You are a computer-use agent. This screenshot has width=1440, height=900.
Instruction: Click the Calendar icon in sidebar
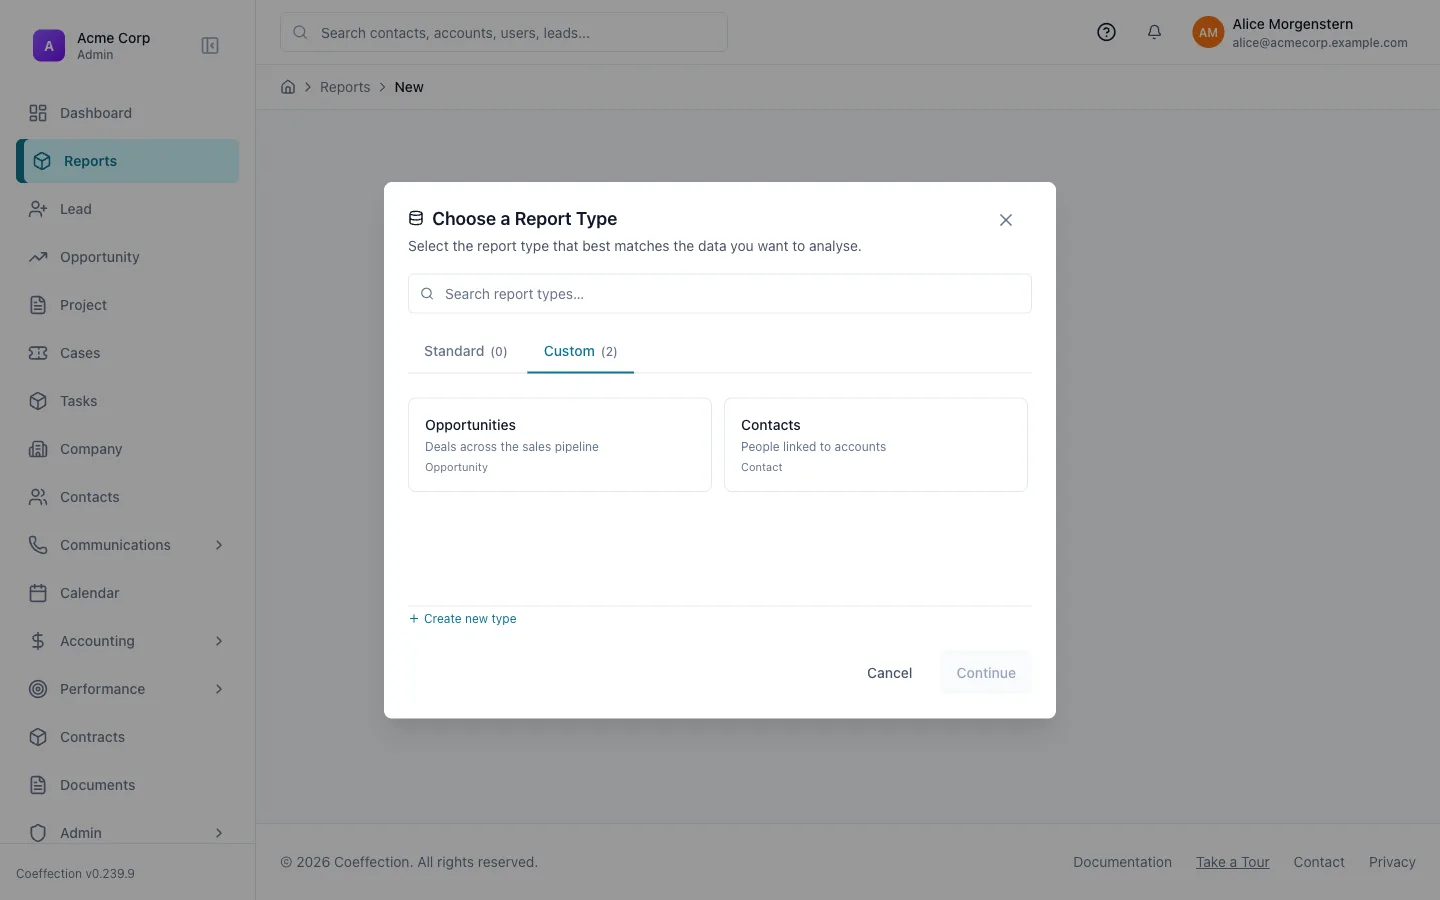click(x=38, y=593)
